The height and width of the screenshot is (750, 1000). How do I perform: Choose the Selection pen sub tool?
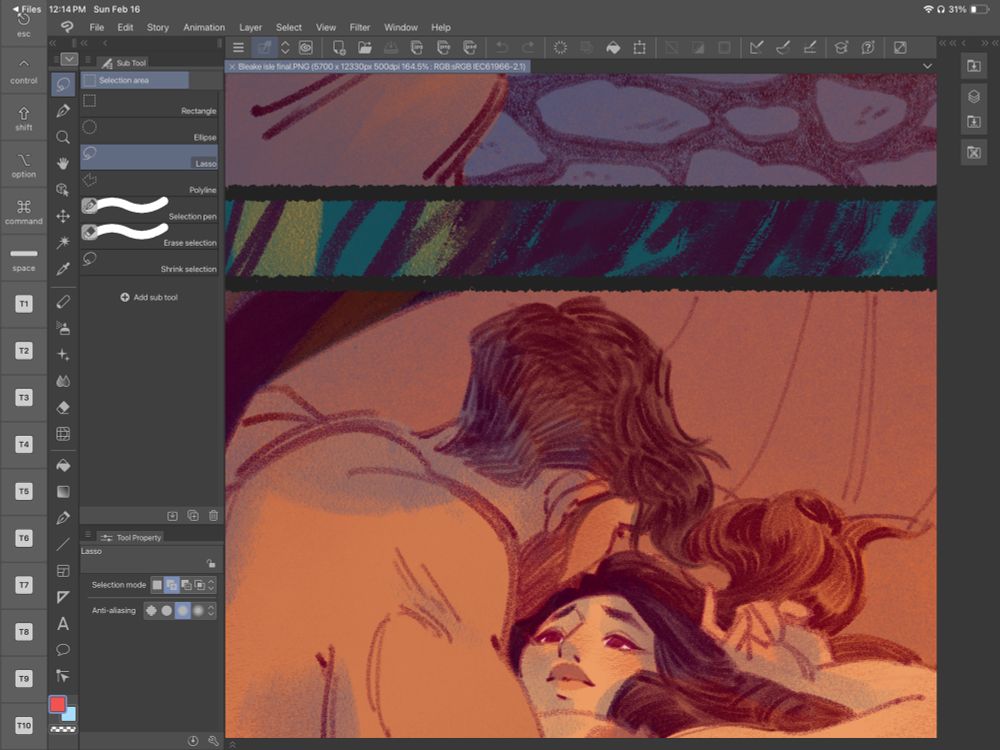point(149,210)
